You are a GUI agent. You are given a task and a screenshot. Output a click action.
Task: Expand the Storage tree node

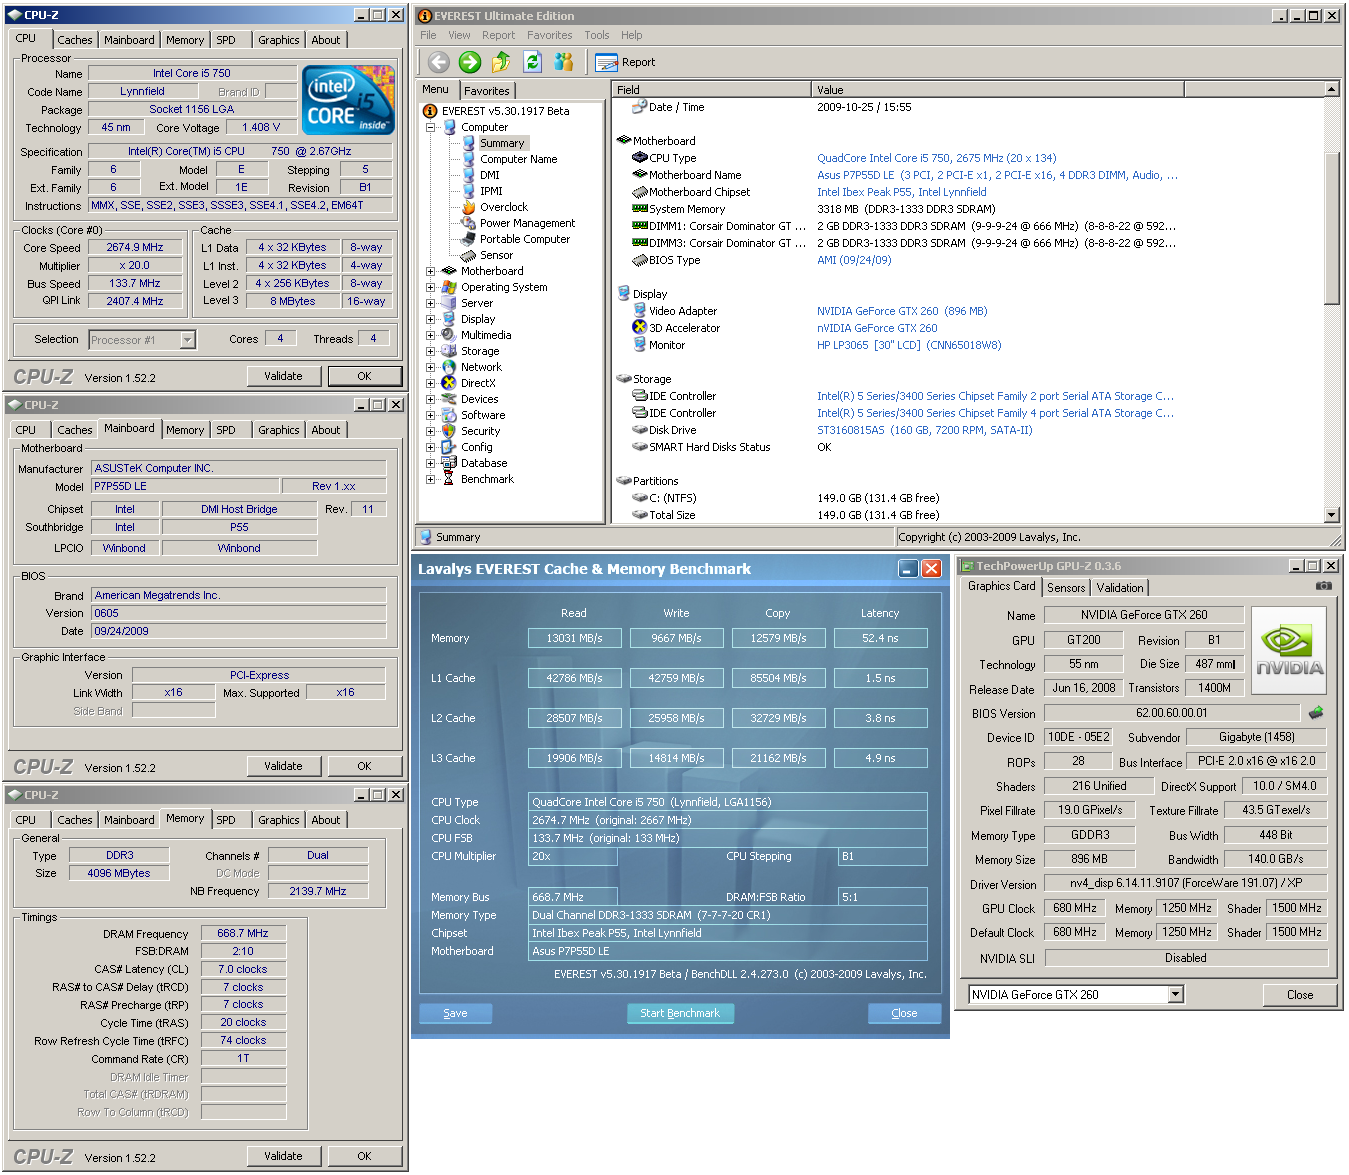[430, 351]
